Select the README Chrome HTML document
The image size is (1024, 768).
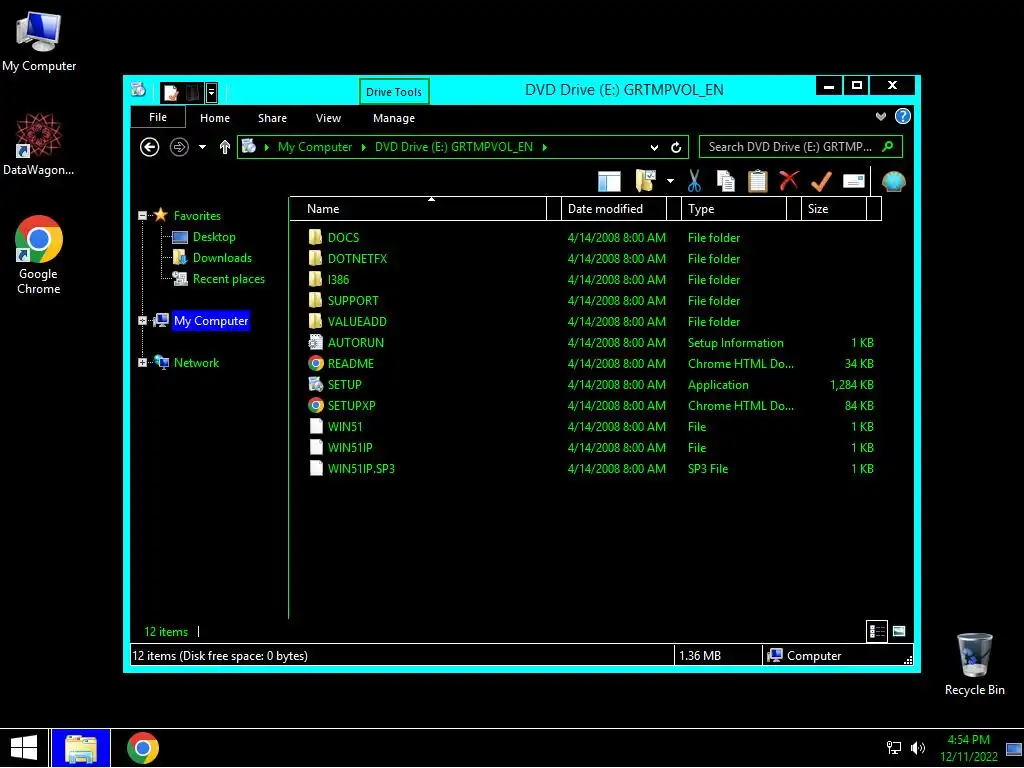click(x=351, y=364)
